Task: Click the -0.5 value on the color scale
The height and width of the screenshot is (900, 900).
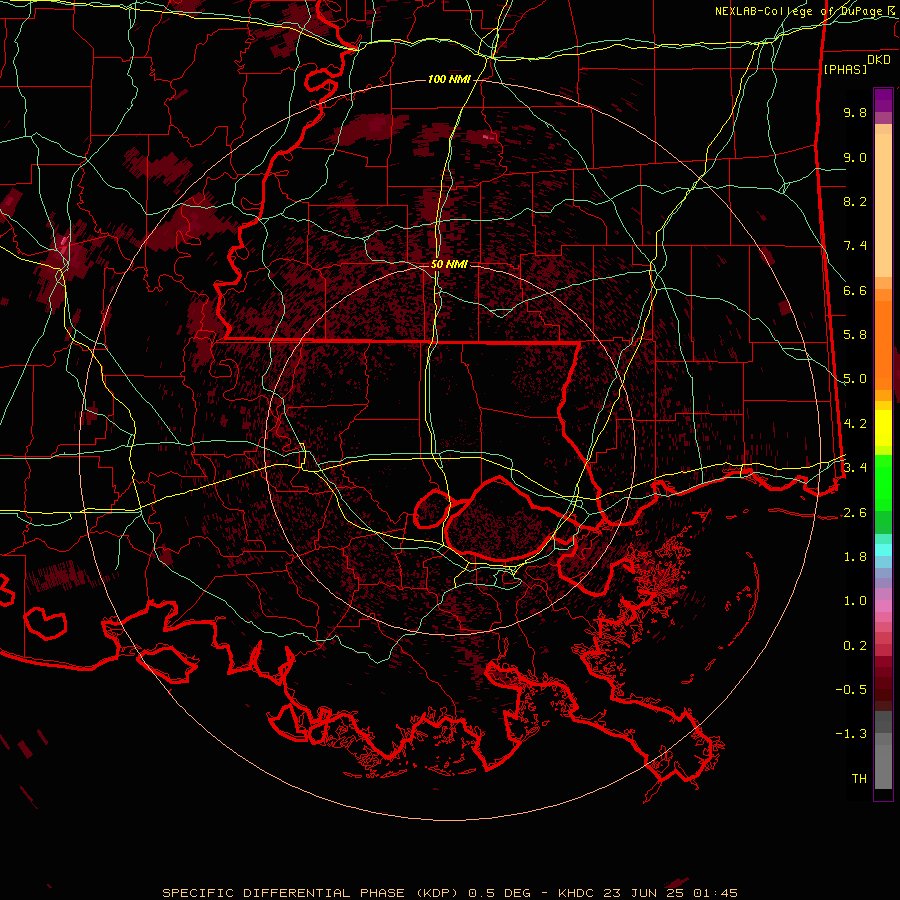Action: (851, 690)
